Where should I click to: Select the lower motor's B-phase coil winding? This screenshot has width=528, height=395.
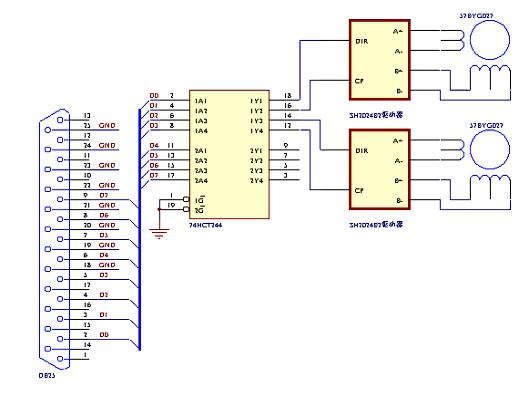click(490, 187)
